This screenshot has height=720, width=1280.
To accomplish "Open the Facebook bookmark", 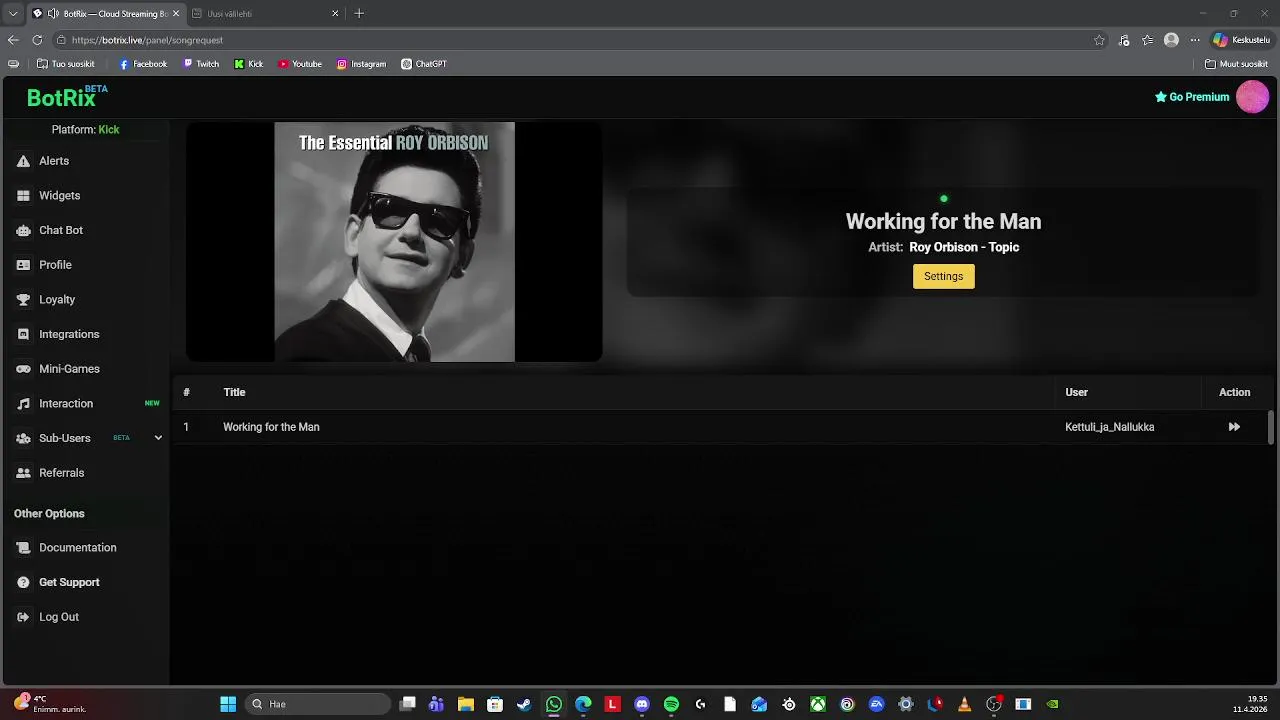I will click(143, 64).
